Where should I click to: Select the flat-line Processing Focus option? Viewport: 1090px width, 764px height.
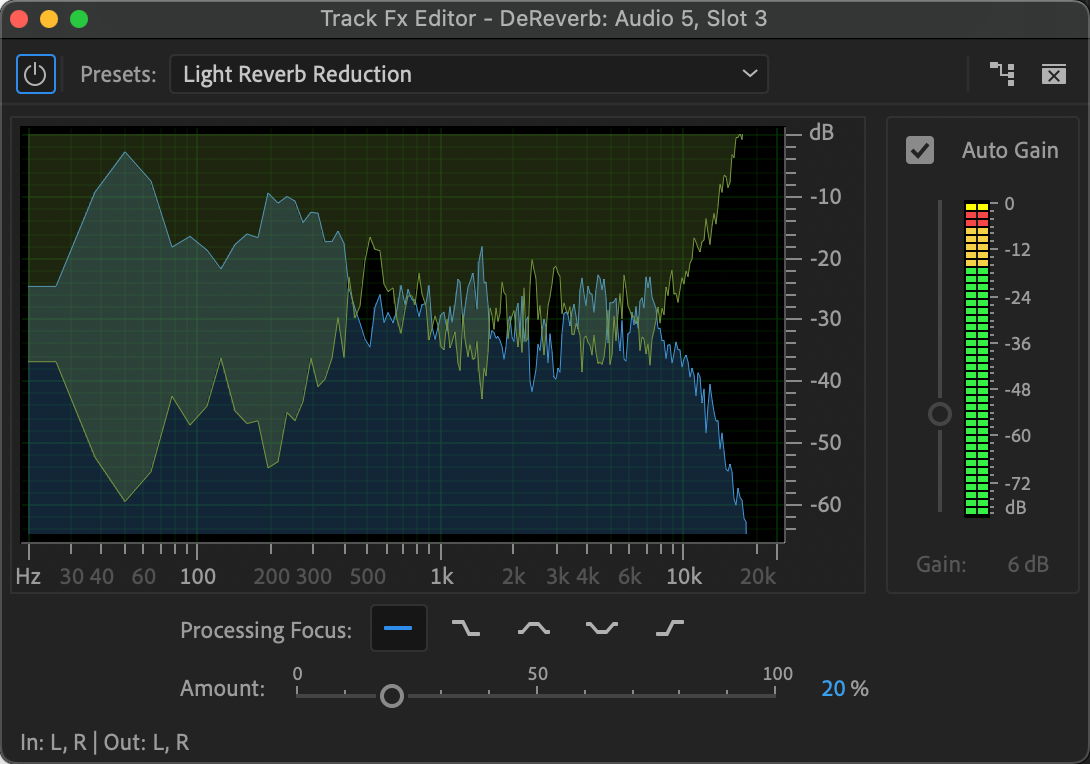398,629
